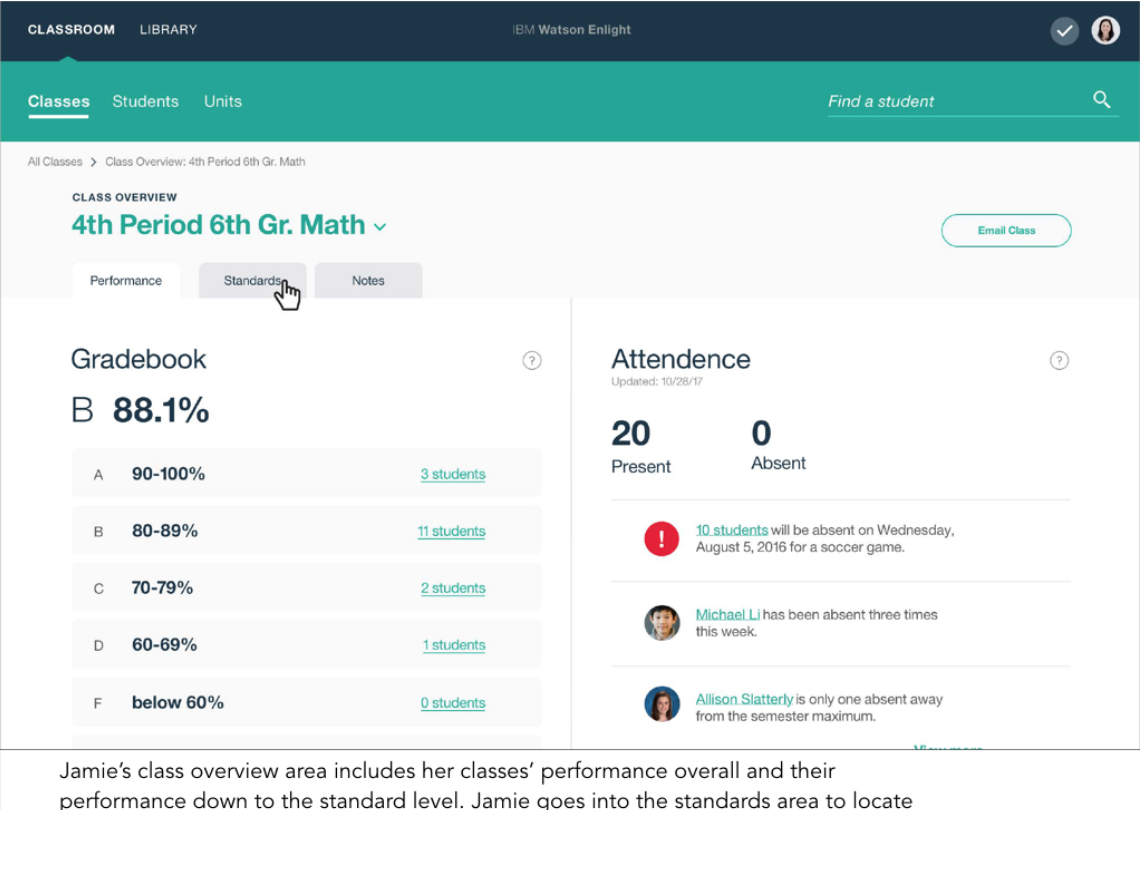Switch to the Performance tab
This screenshot has width=1140, height=880.
126,280
